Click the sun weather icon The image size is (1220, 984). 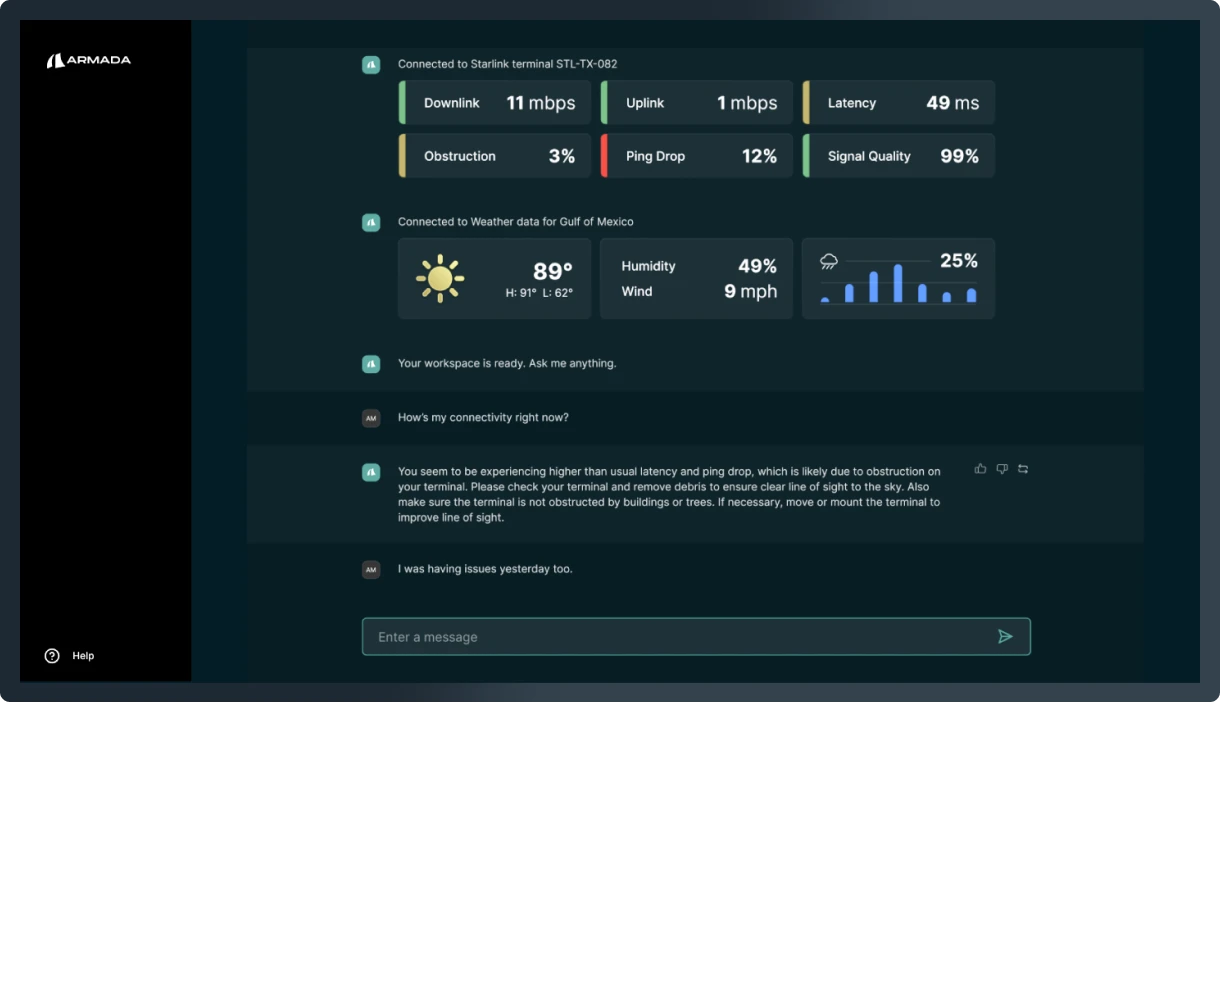pyautogui.click(x=440, y=278)
